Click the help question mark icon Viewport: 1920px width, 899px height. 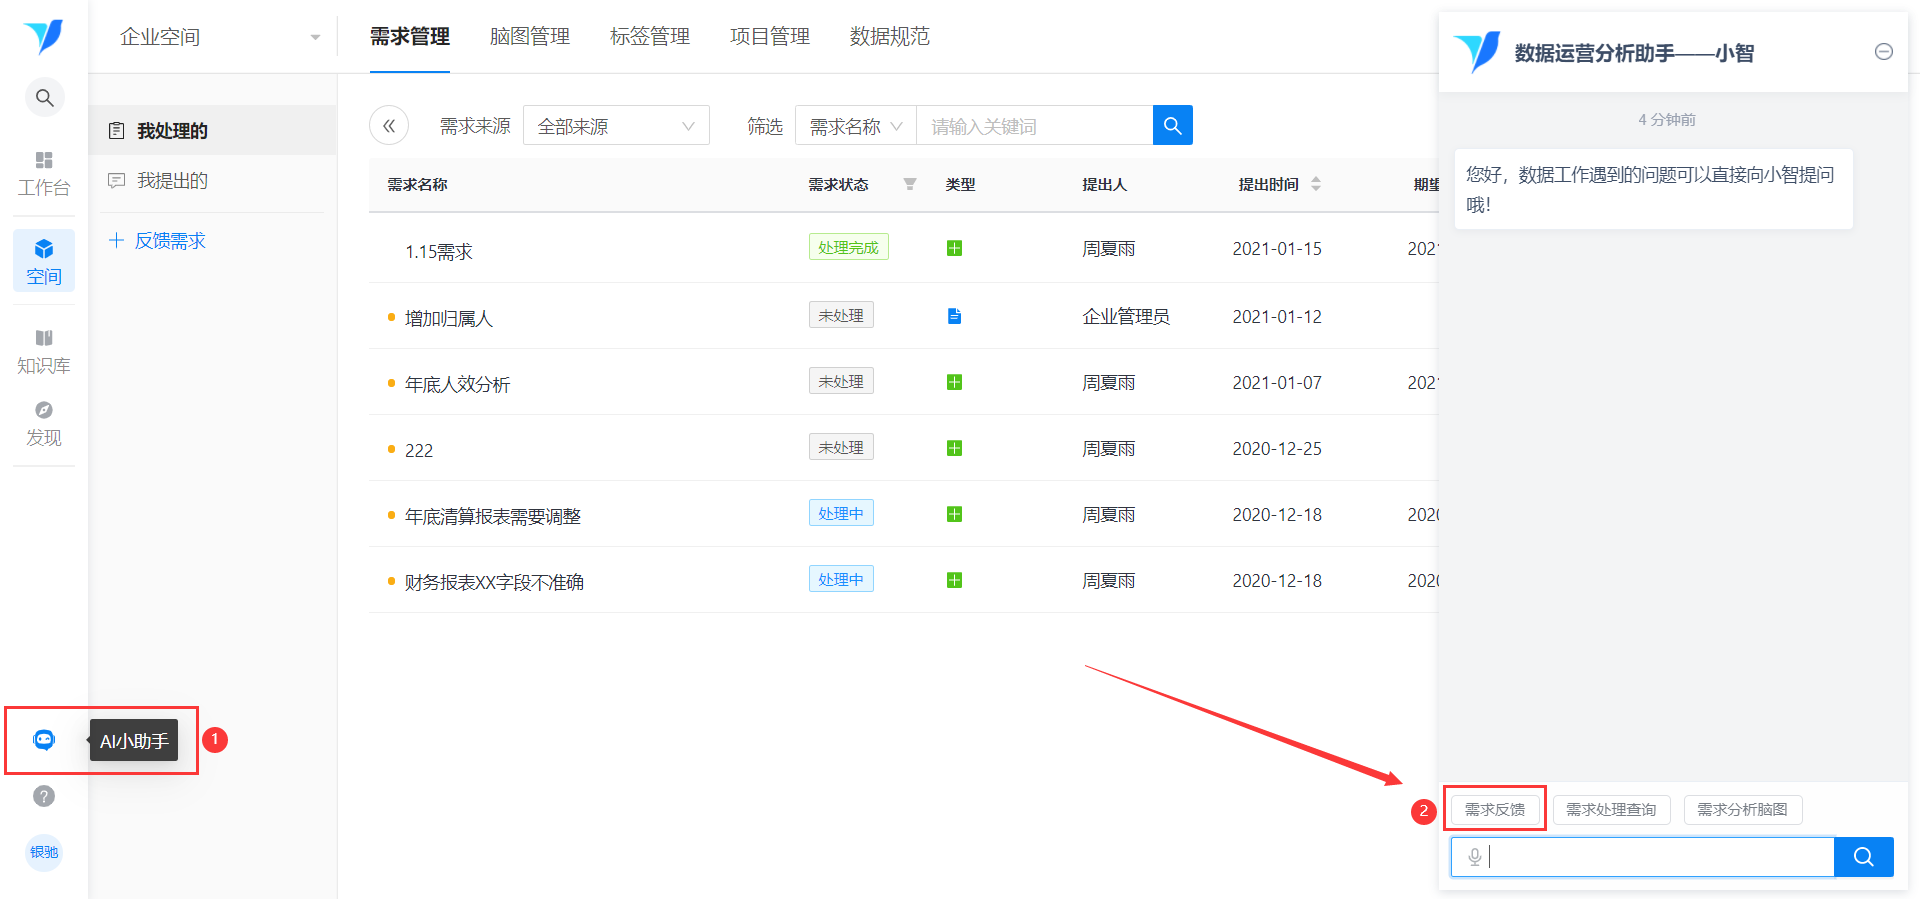[44, 796]
